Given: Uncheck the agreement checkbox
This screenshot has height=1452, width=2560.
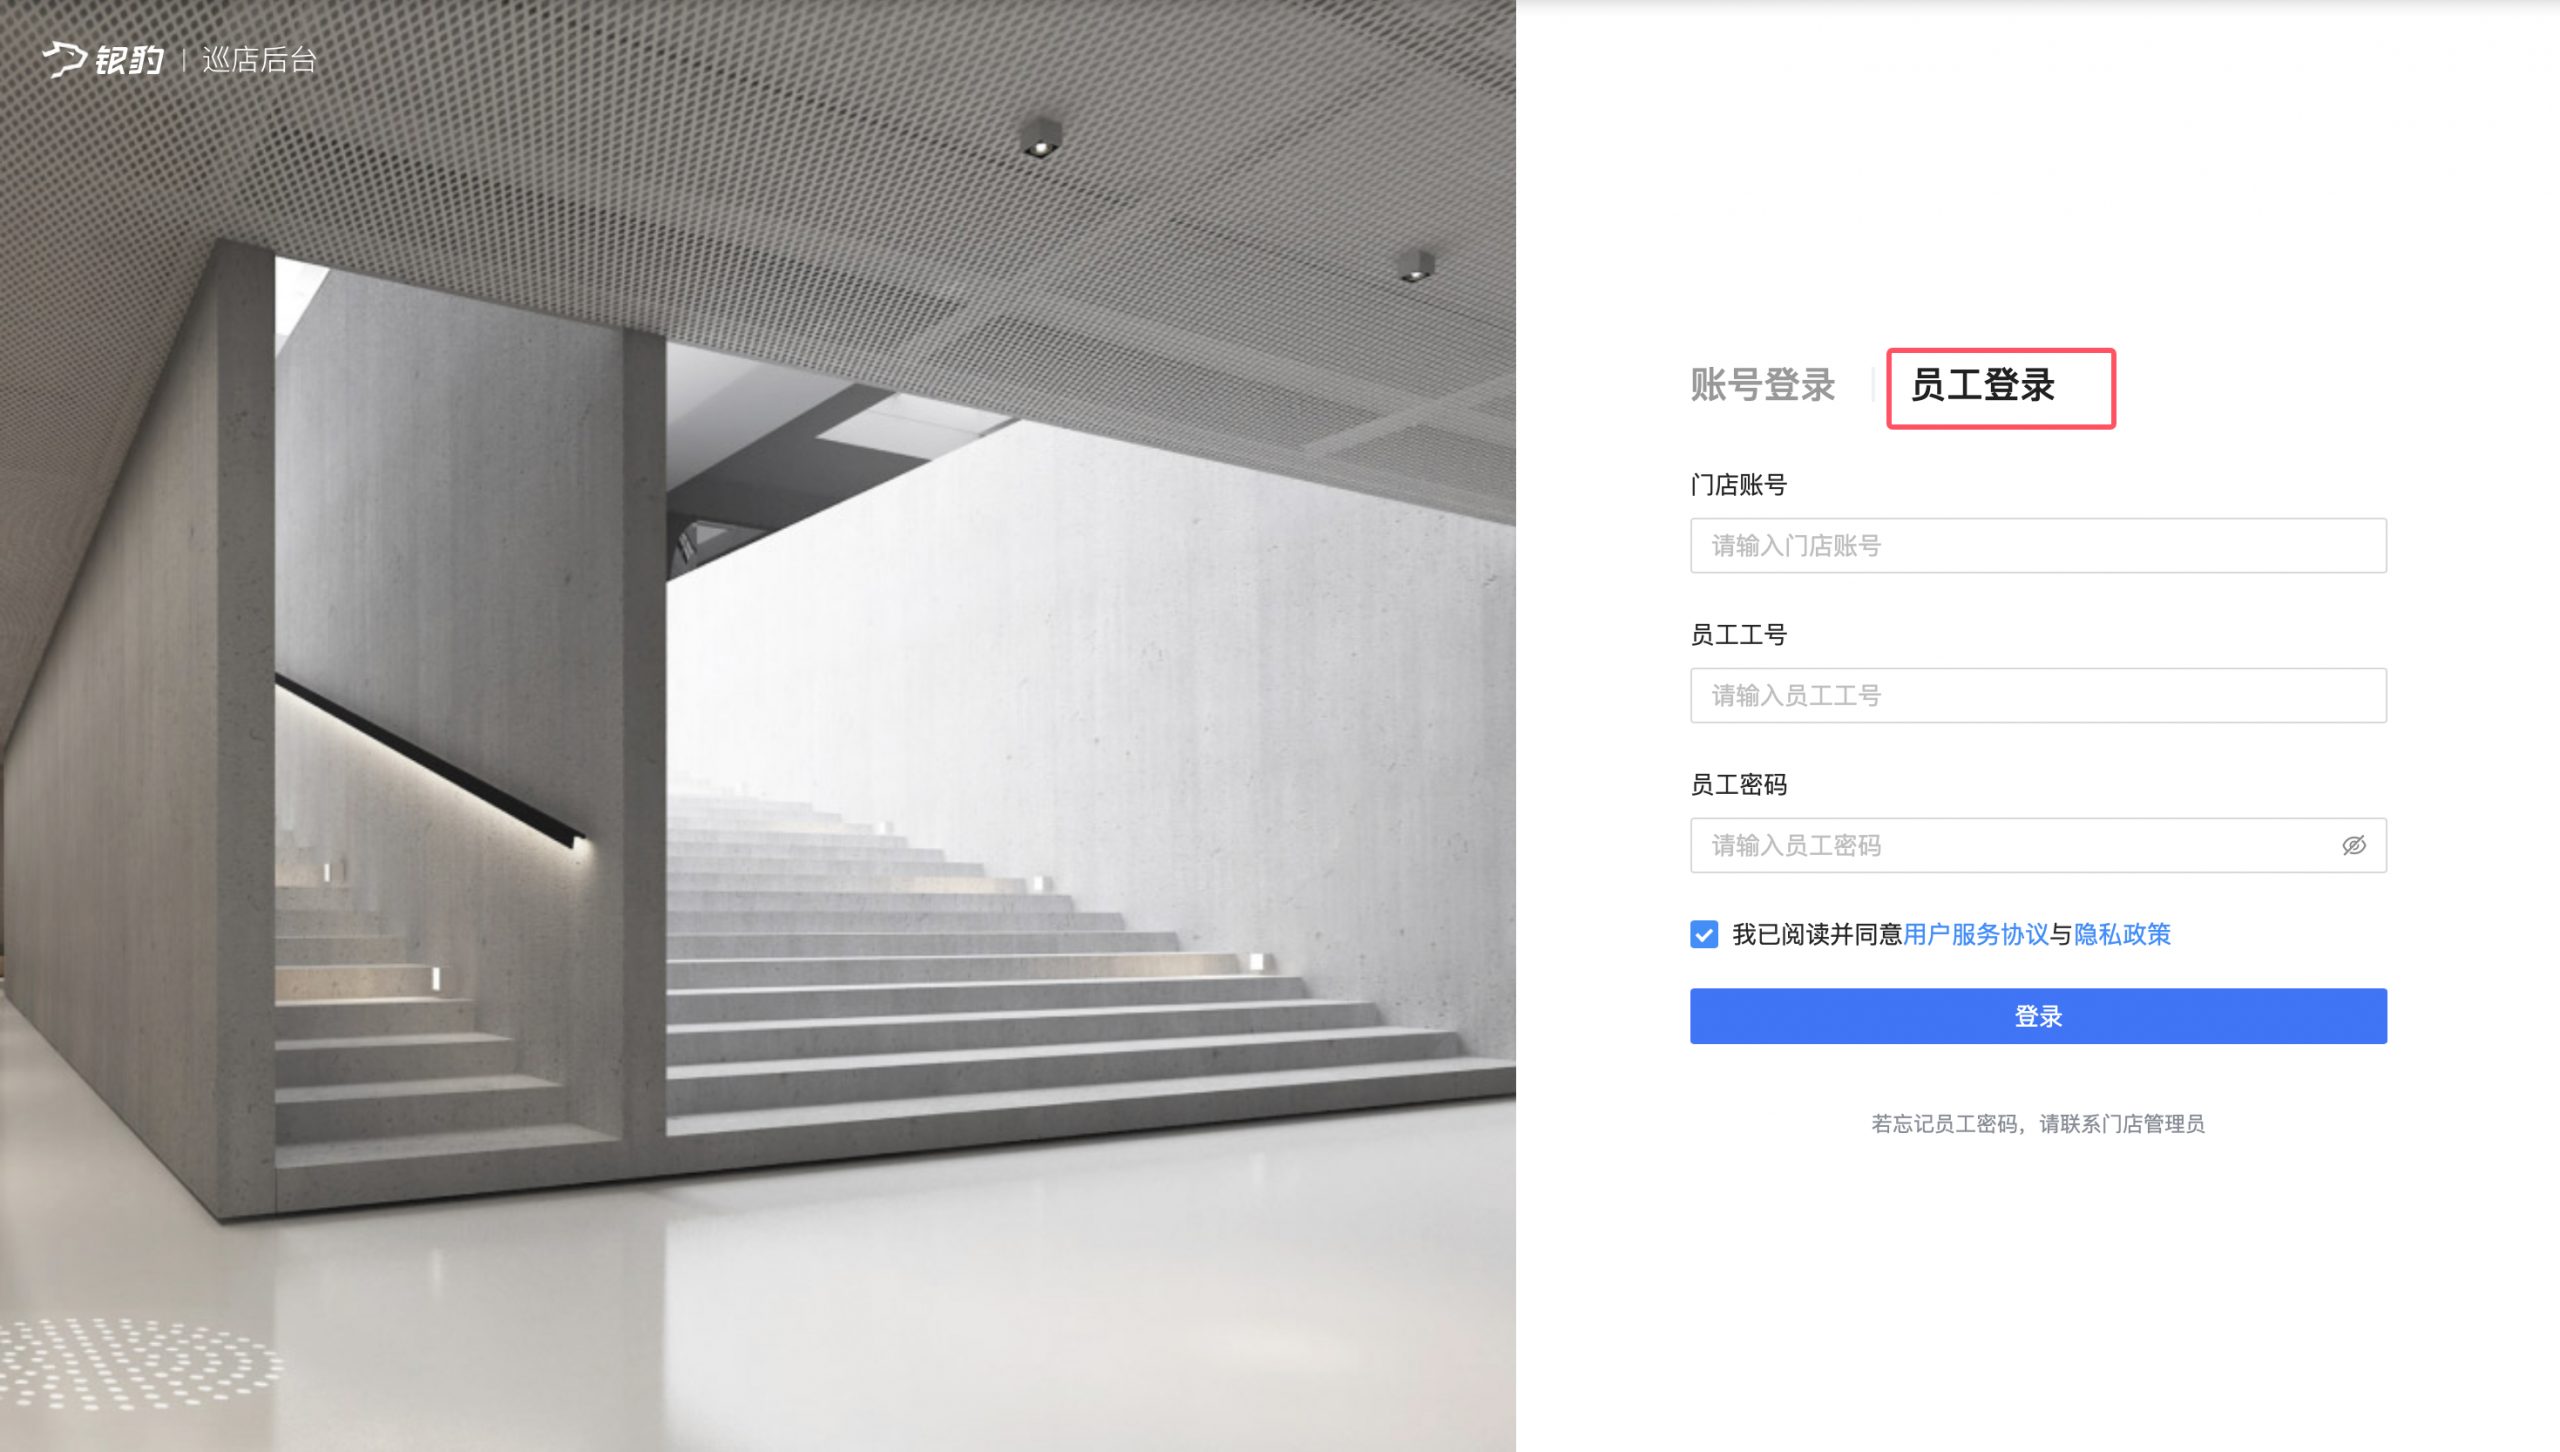Looking at the screenshot, I should tap(1704, 934).
